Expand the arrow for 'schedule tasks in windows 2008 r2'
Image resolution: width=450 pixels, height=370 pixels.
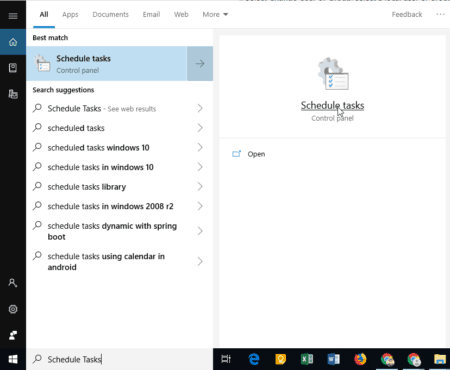click(200, 206)
